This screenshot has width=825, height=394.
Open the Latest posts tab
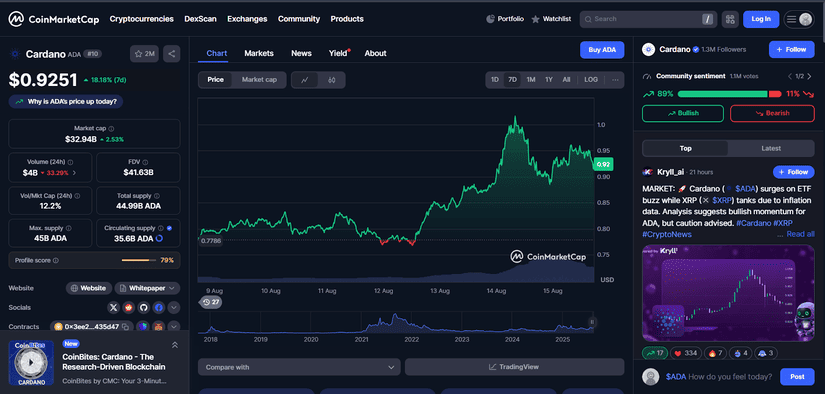tap(771, 148)
